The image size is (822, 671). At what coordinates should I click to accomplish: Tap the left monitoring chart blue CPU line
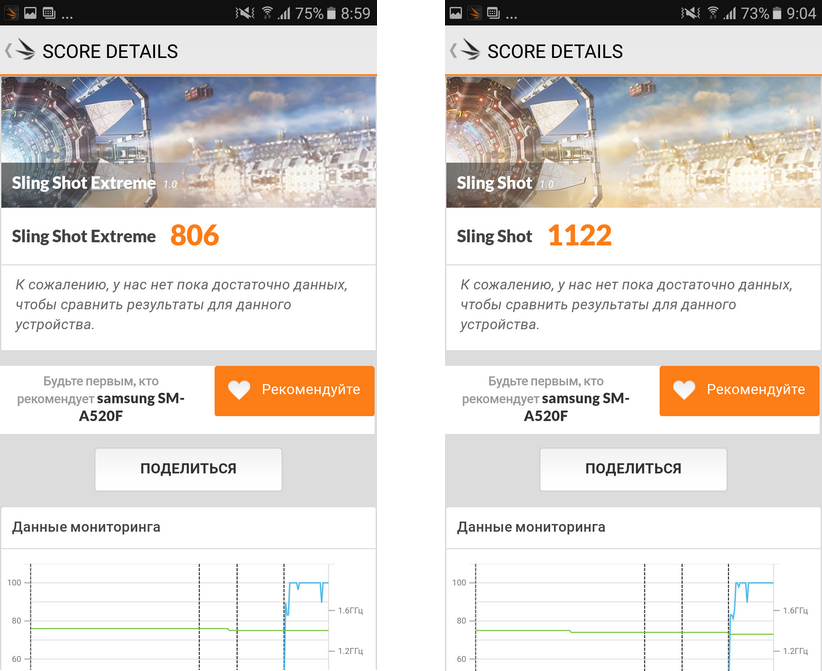306,583
